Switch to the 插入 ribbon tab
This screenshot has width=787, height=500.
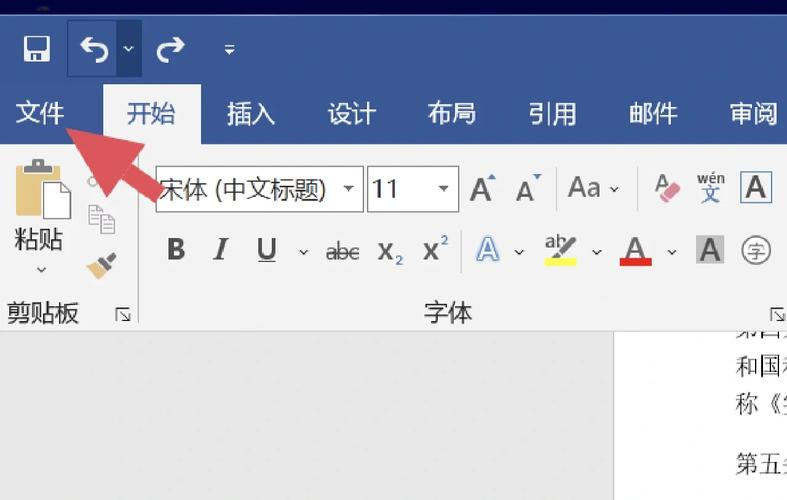coord(251,113)
